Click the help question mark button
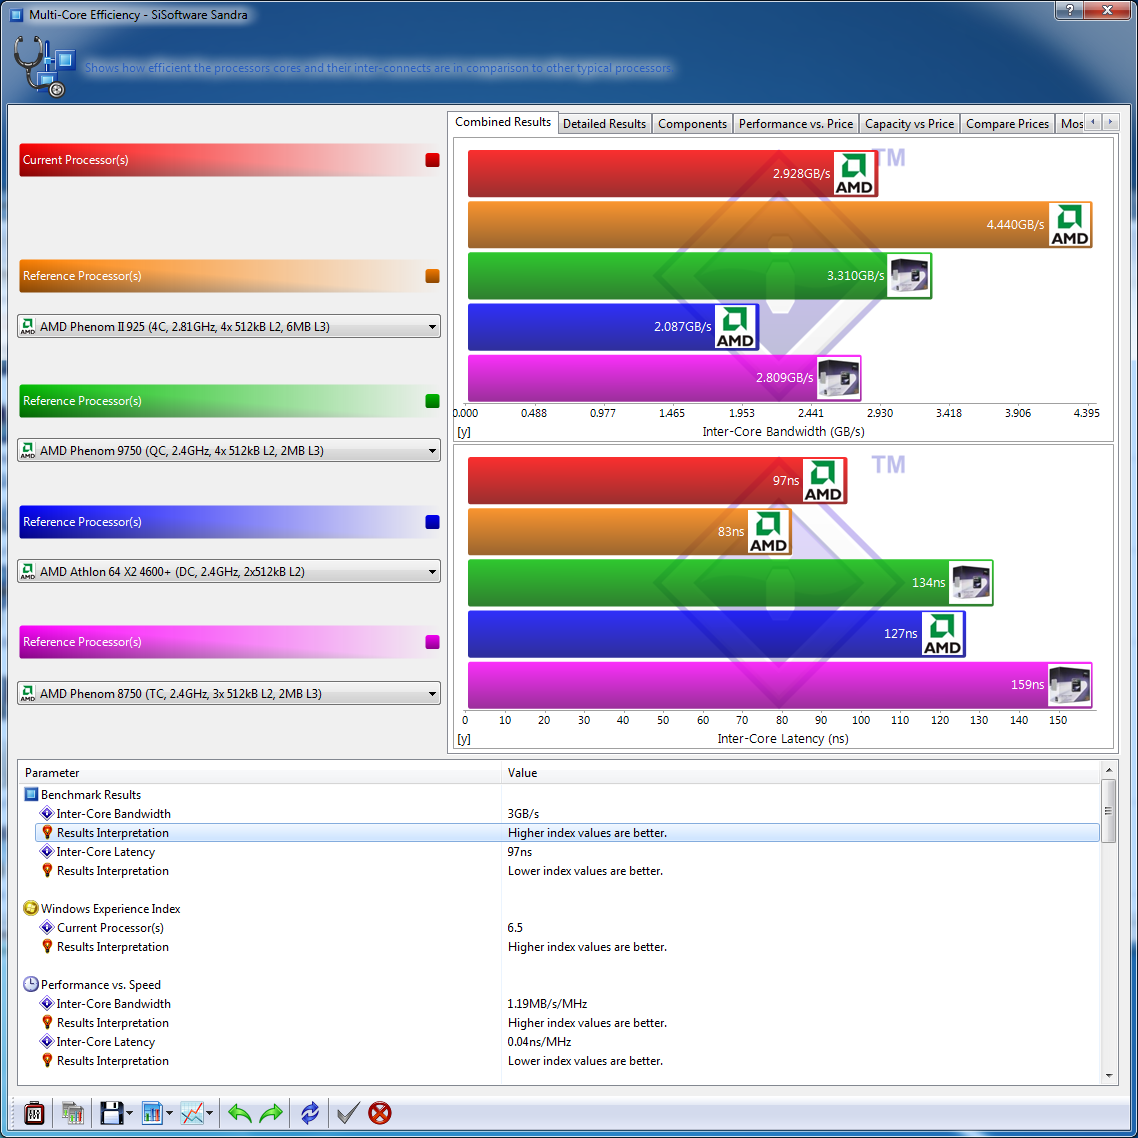Image resolution: width=1138 pixels, height=1138 pixels. click(x=1069, y=10)
